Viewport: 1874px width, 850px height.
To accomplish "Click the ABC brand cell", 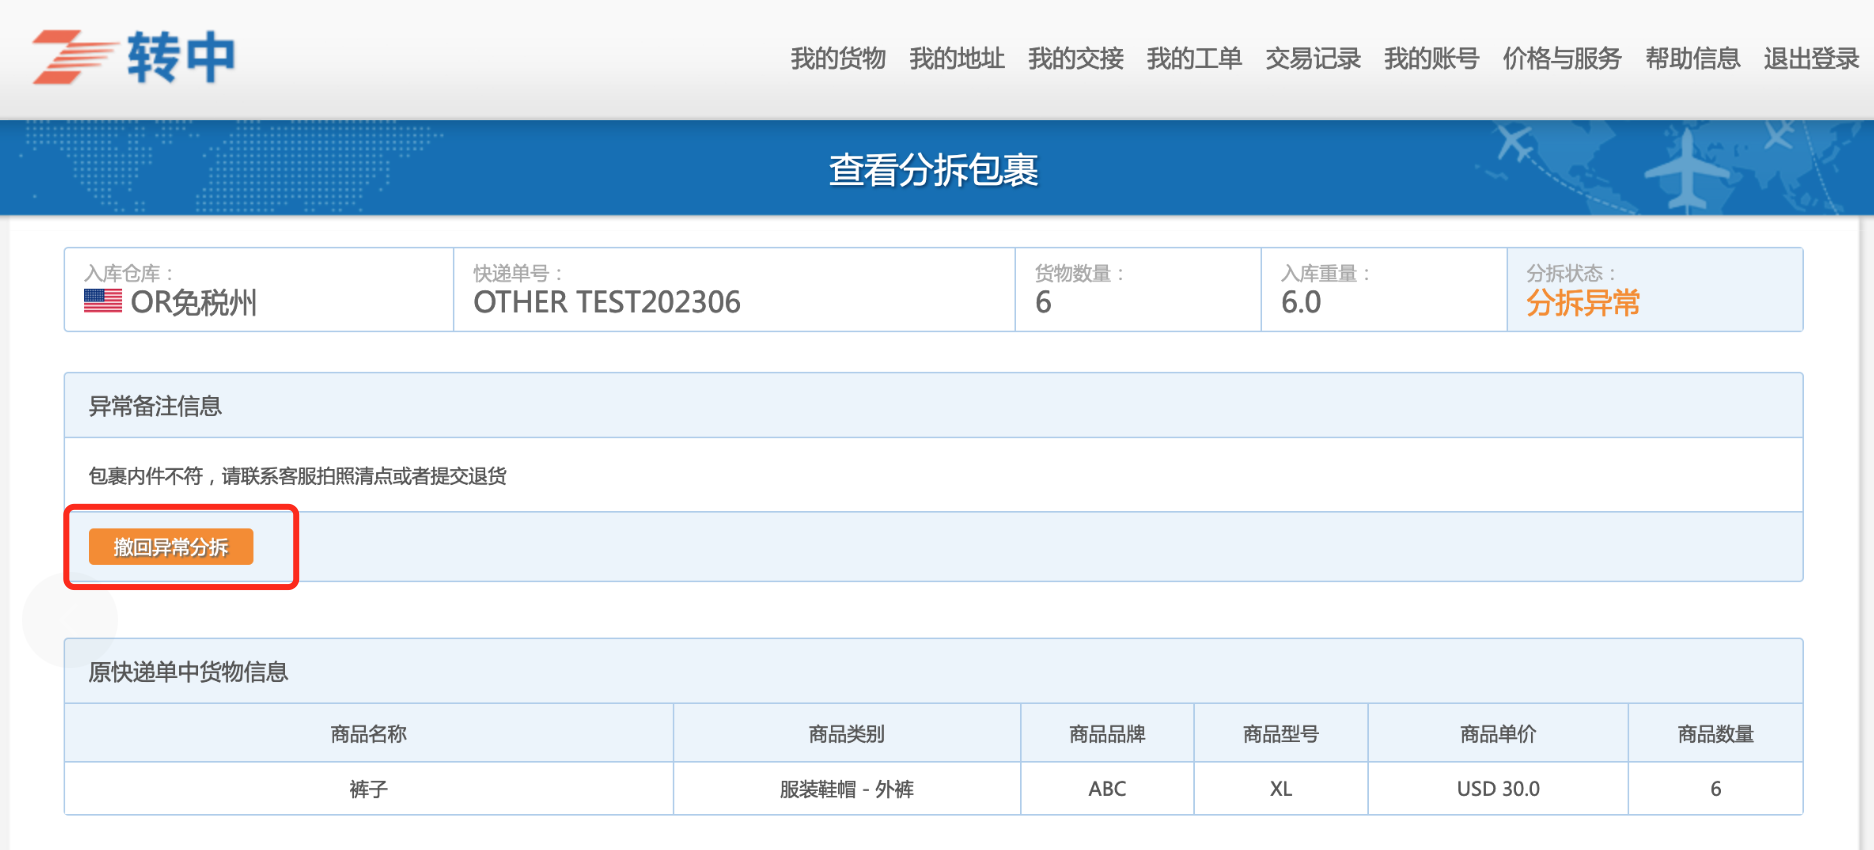I will 1107,789.
